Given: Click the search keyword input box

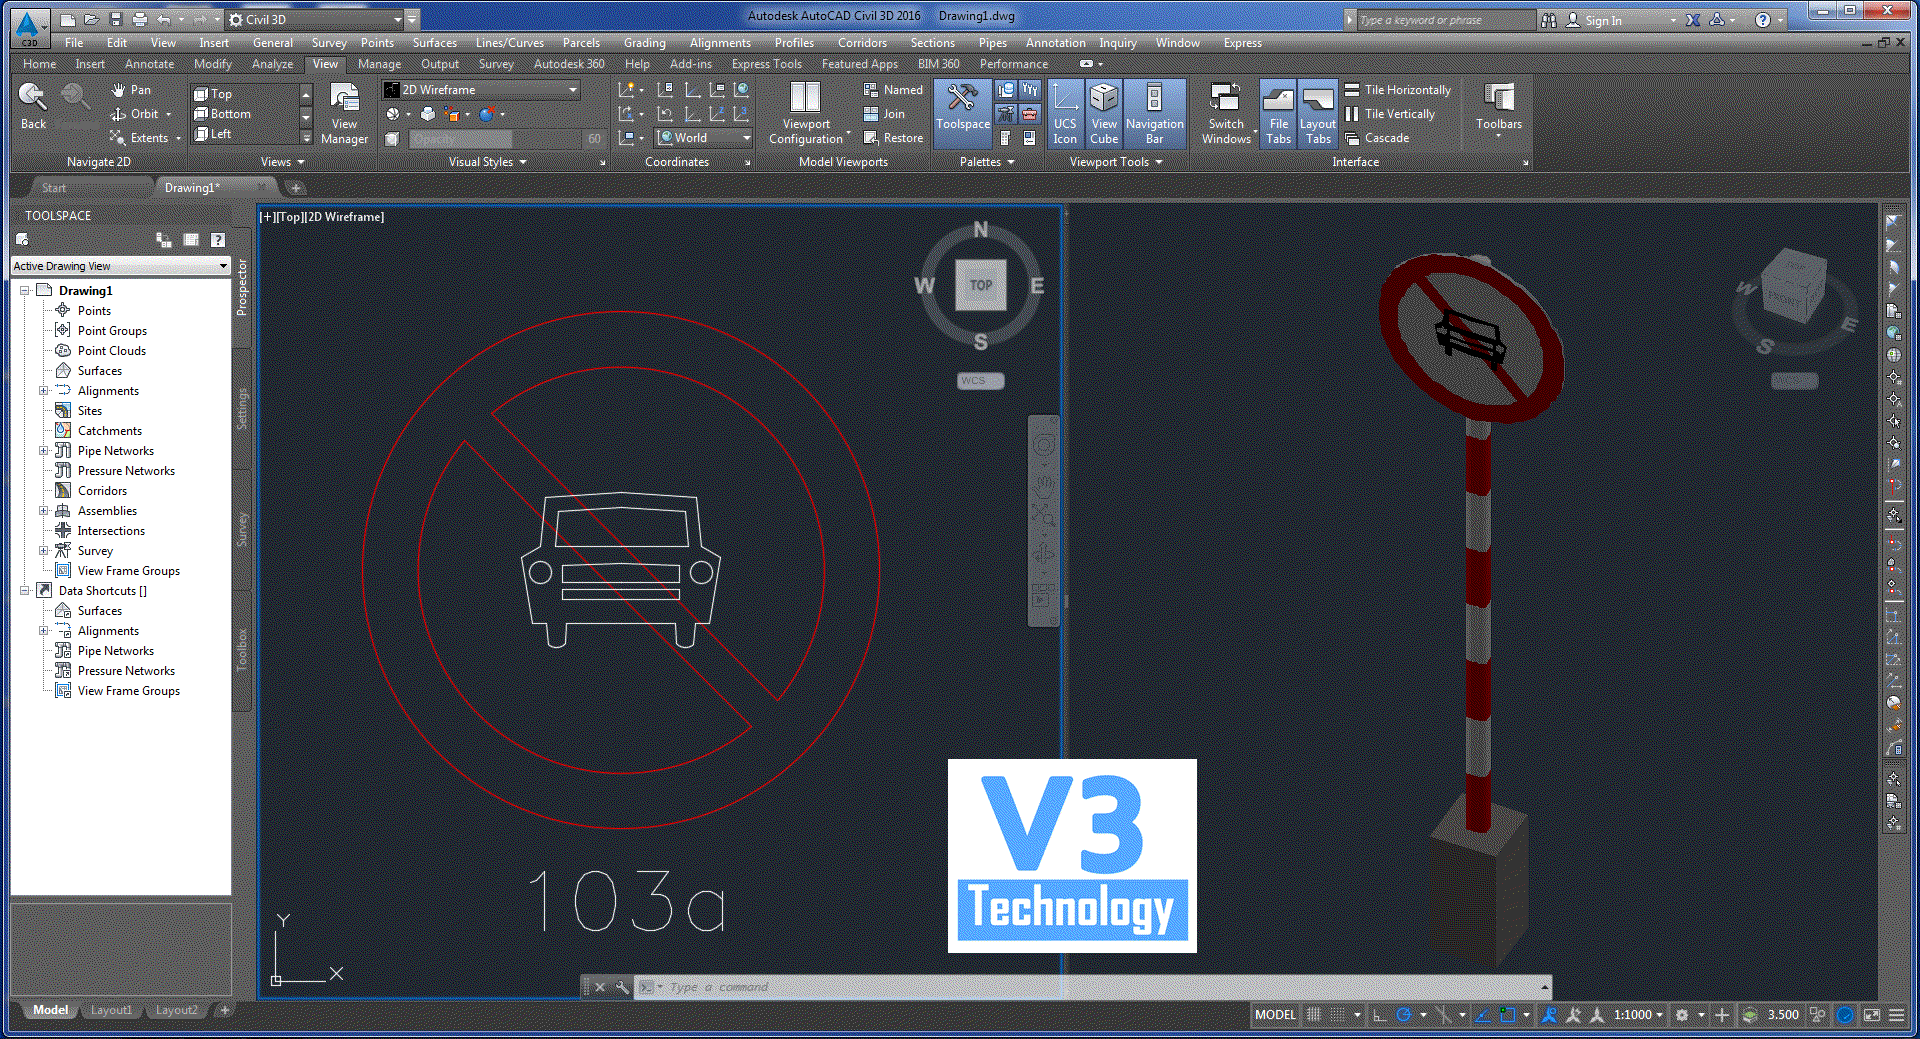Looking at the screenshot, I should [x=1444, y=20].
